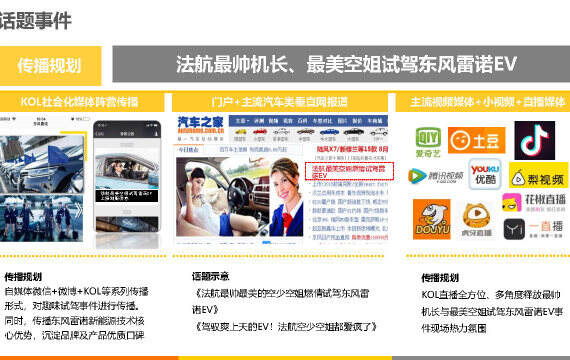Click the iQIYI green logo
Screen dimensions: 570x360
(x=428, y=142)
